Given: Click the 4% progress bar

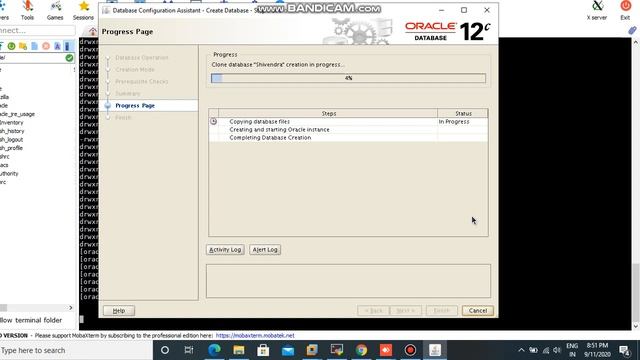Looking at the screenshot, I should point(348,78).
